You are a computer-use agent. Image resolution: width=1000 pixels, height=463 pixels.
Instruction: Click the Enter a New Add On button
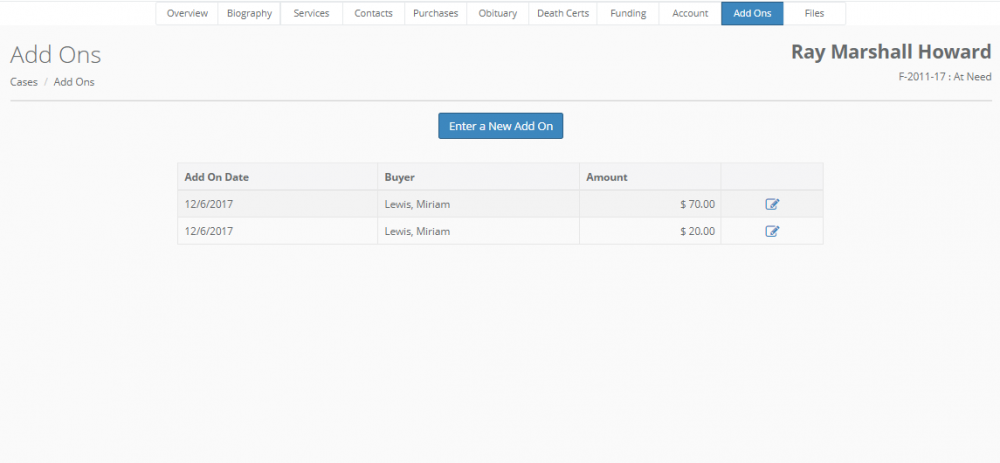coord(500,126)
